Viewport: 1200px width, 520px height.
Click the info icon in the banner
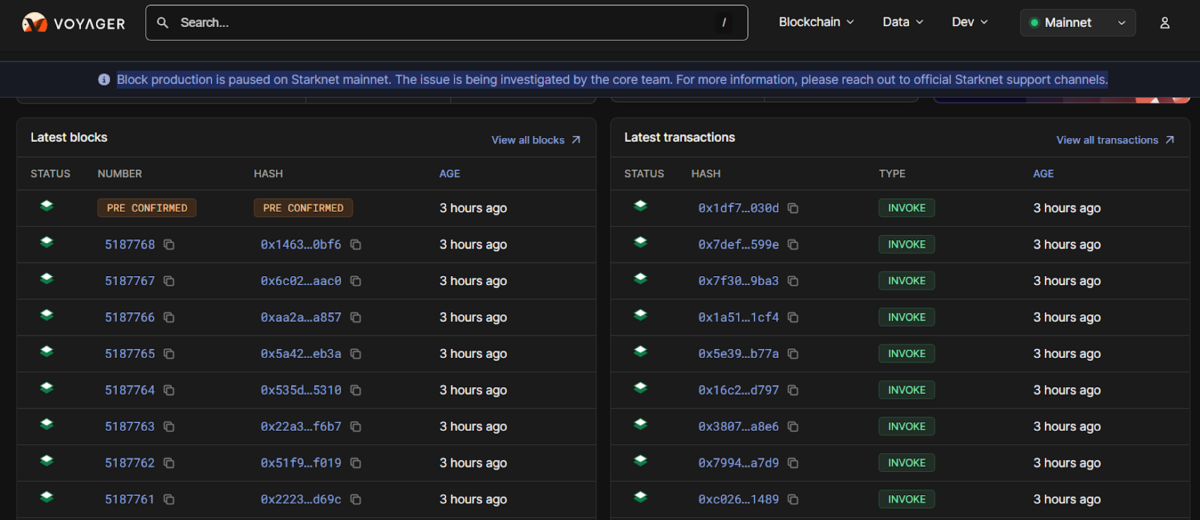pyautogui.click(x=104, y=79)
